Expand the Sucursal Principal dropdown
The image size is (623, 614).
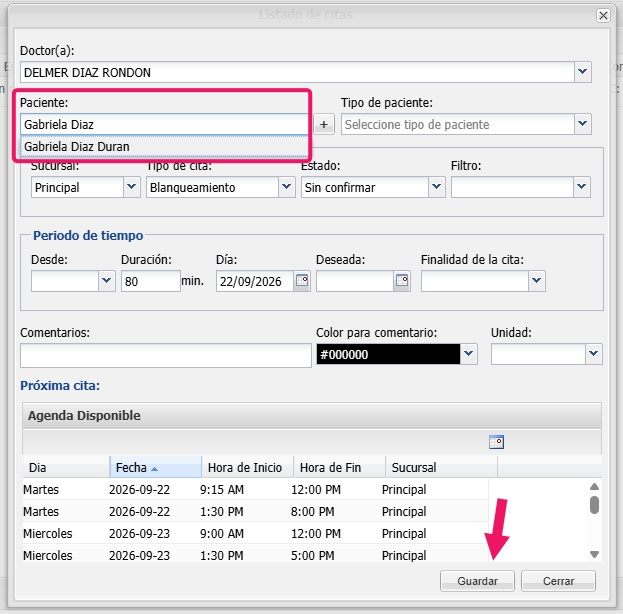tap(132, 187)
